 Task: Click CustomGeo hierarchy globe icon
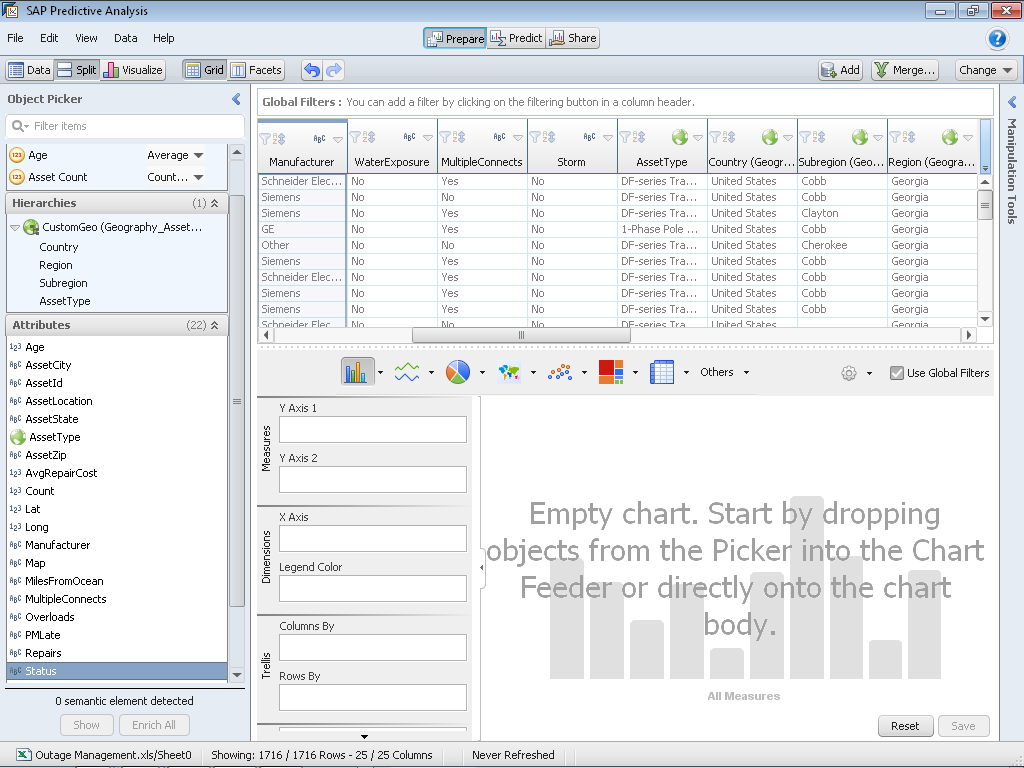31,227
